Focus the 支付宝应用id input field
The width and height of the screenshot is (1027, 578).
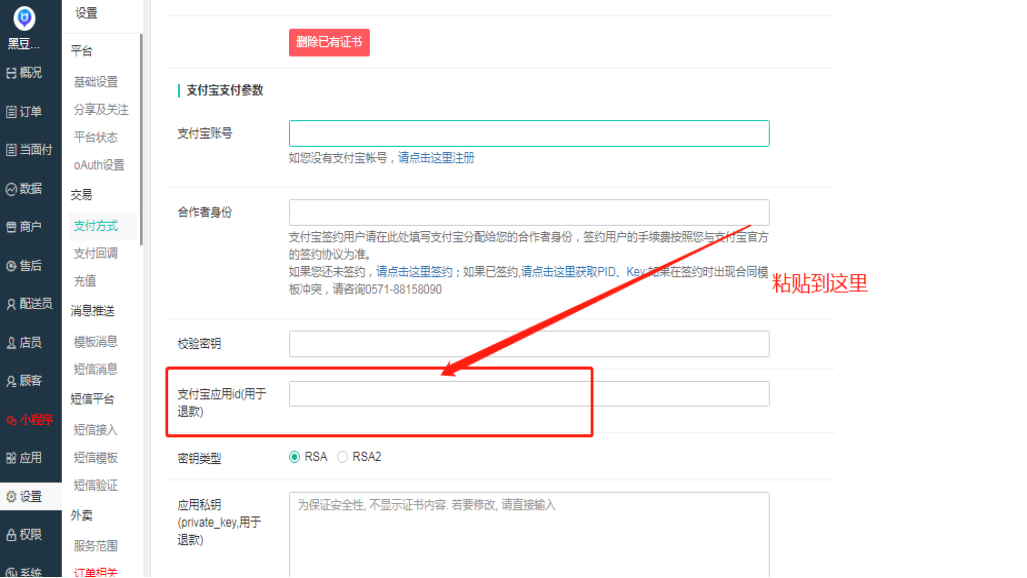click(529, 394)
